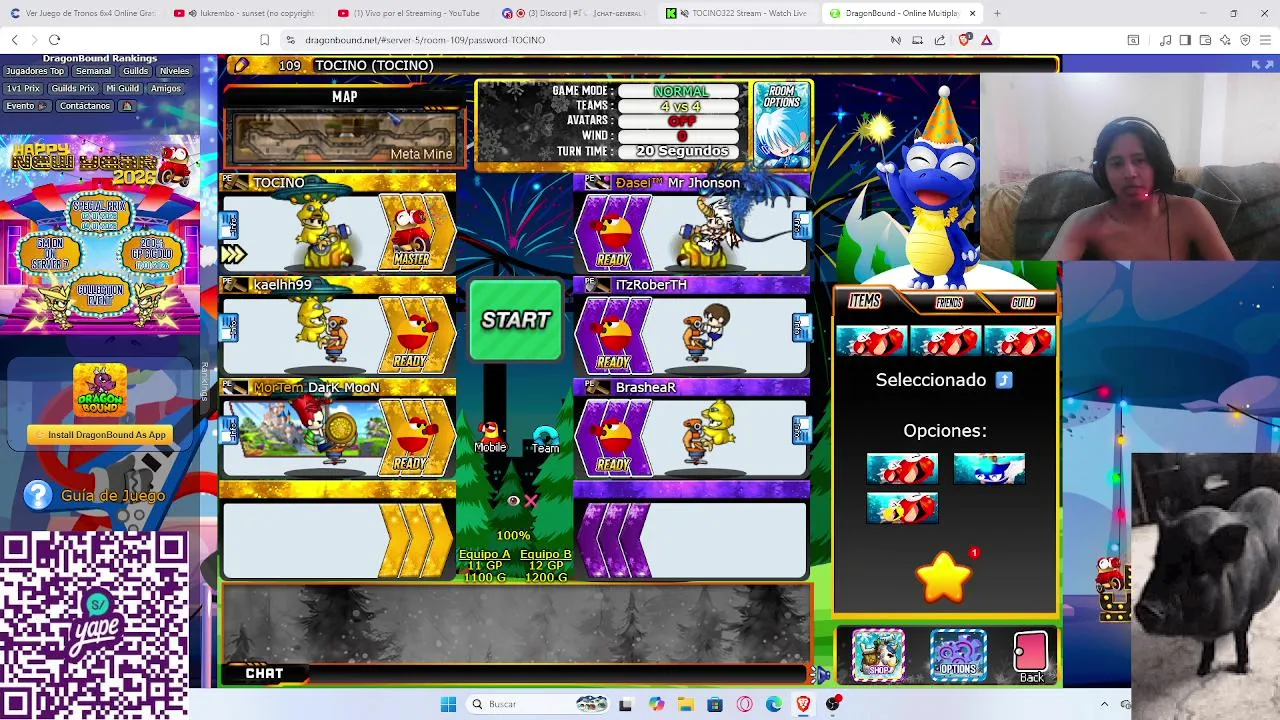Click the Guia de Juego link
The height and width of the screenshot is (720, 1280).
coord(113,496)
